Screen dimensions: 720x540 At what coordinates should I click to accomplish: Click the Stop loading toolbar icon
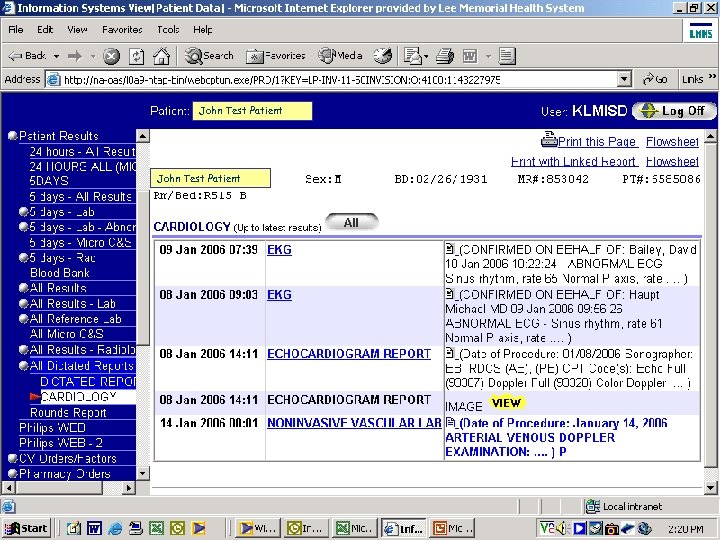(111, 56)
